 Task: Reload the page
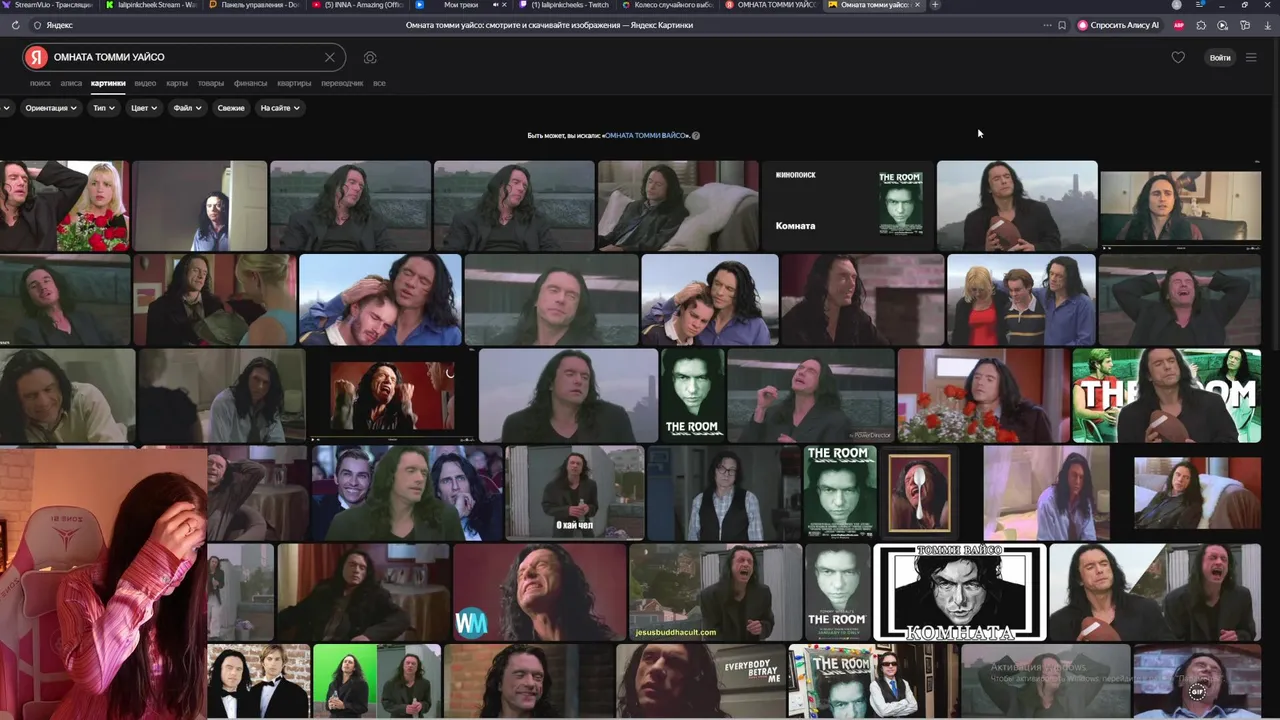15,25
